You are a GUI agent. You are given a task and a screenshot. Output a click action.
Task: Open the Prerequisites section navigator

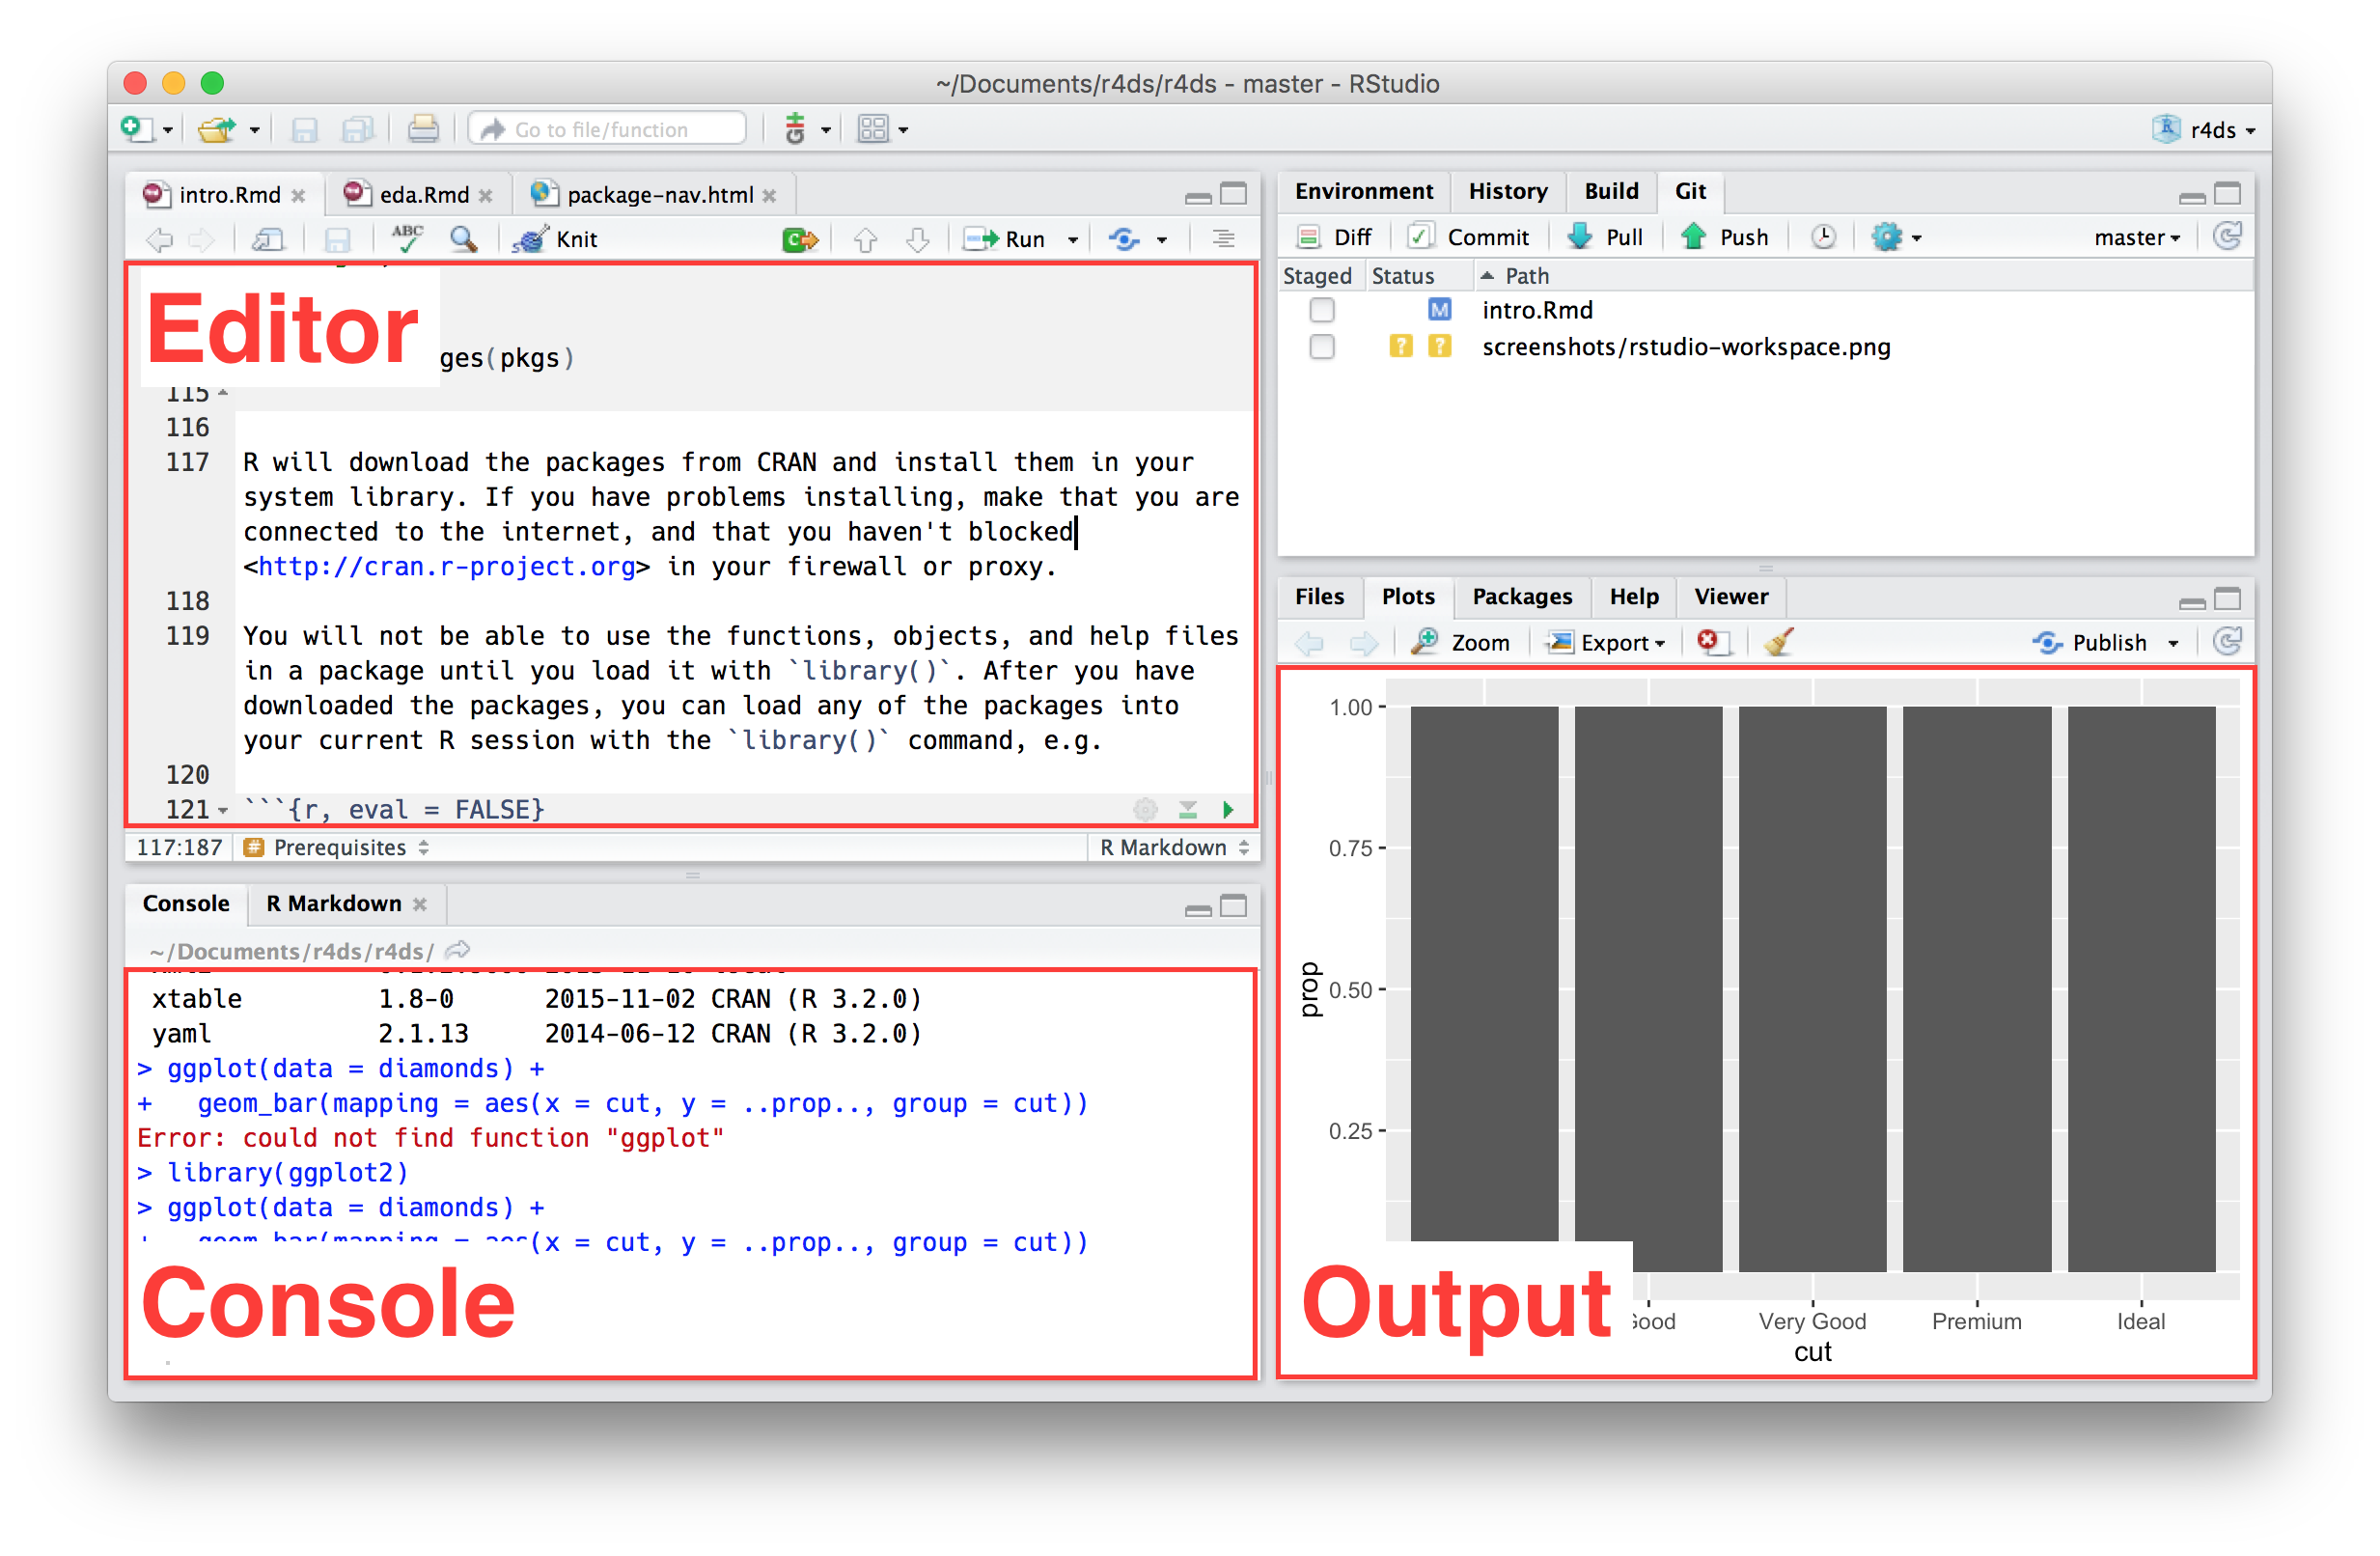click(338, 847)
